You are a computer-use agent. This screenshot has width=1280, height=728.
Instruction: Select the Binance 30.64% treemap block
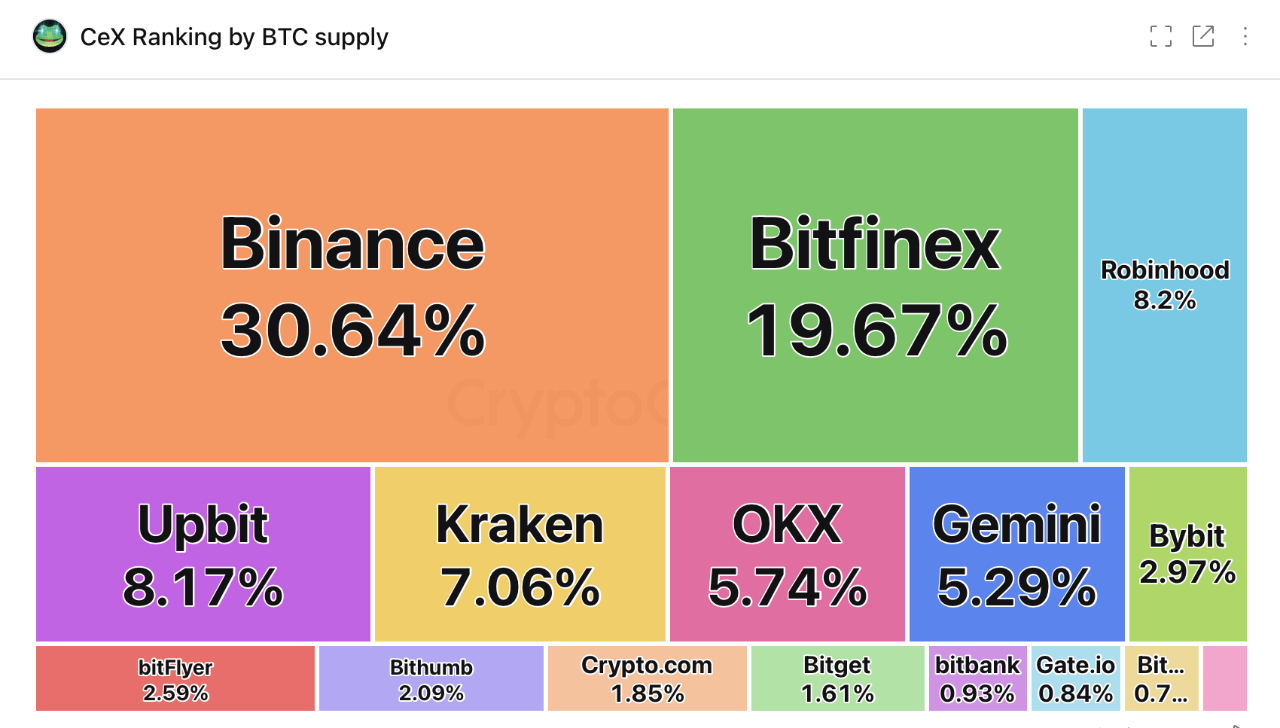click(352, 285)
